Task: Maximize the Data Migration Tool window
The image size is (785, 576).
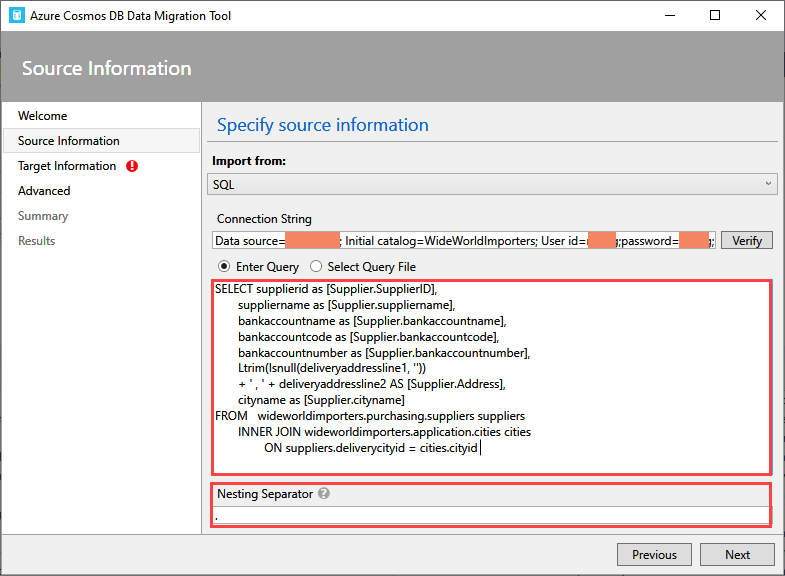Action: 715,16
